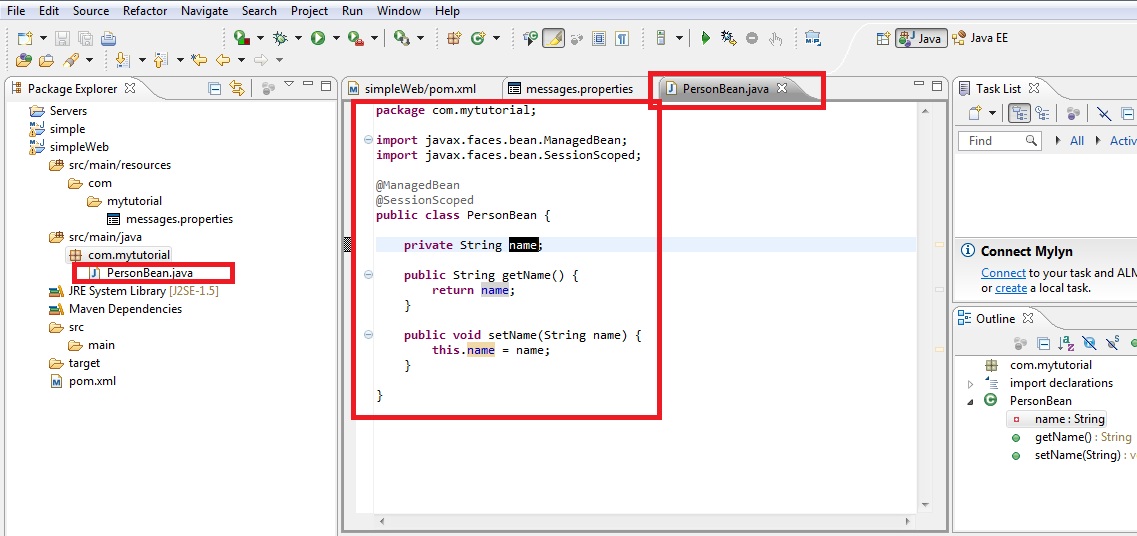Open the Debug dropdown arrow

(298, 38)
